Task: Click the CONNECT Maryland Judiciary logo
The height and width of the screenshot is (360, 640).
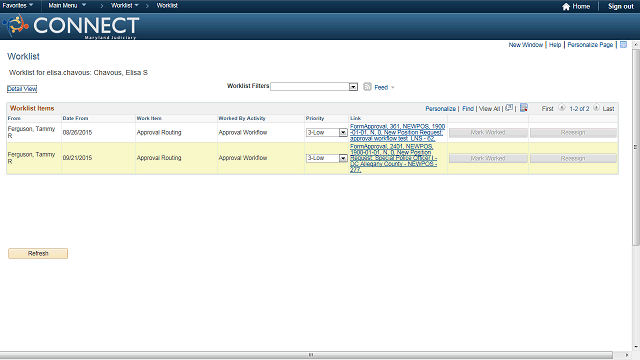Action: coord(70,26)
